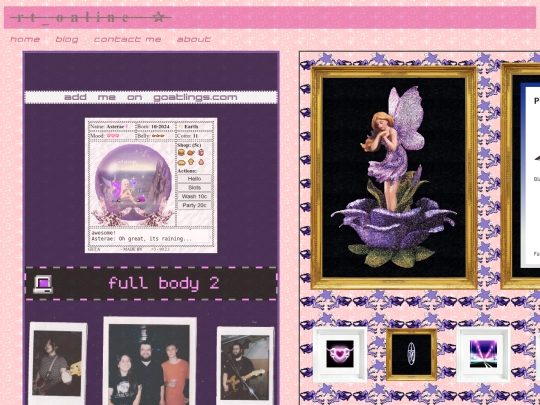Click the pet name Asterae
Screen dimensions: 540x405
[x=115, y=127]
